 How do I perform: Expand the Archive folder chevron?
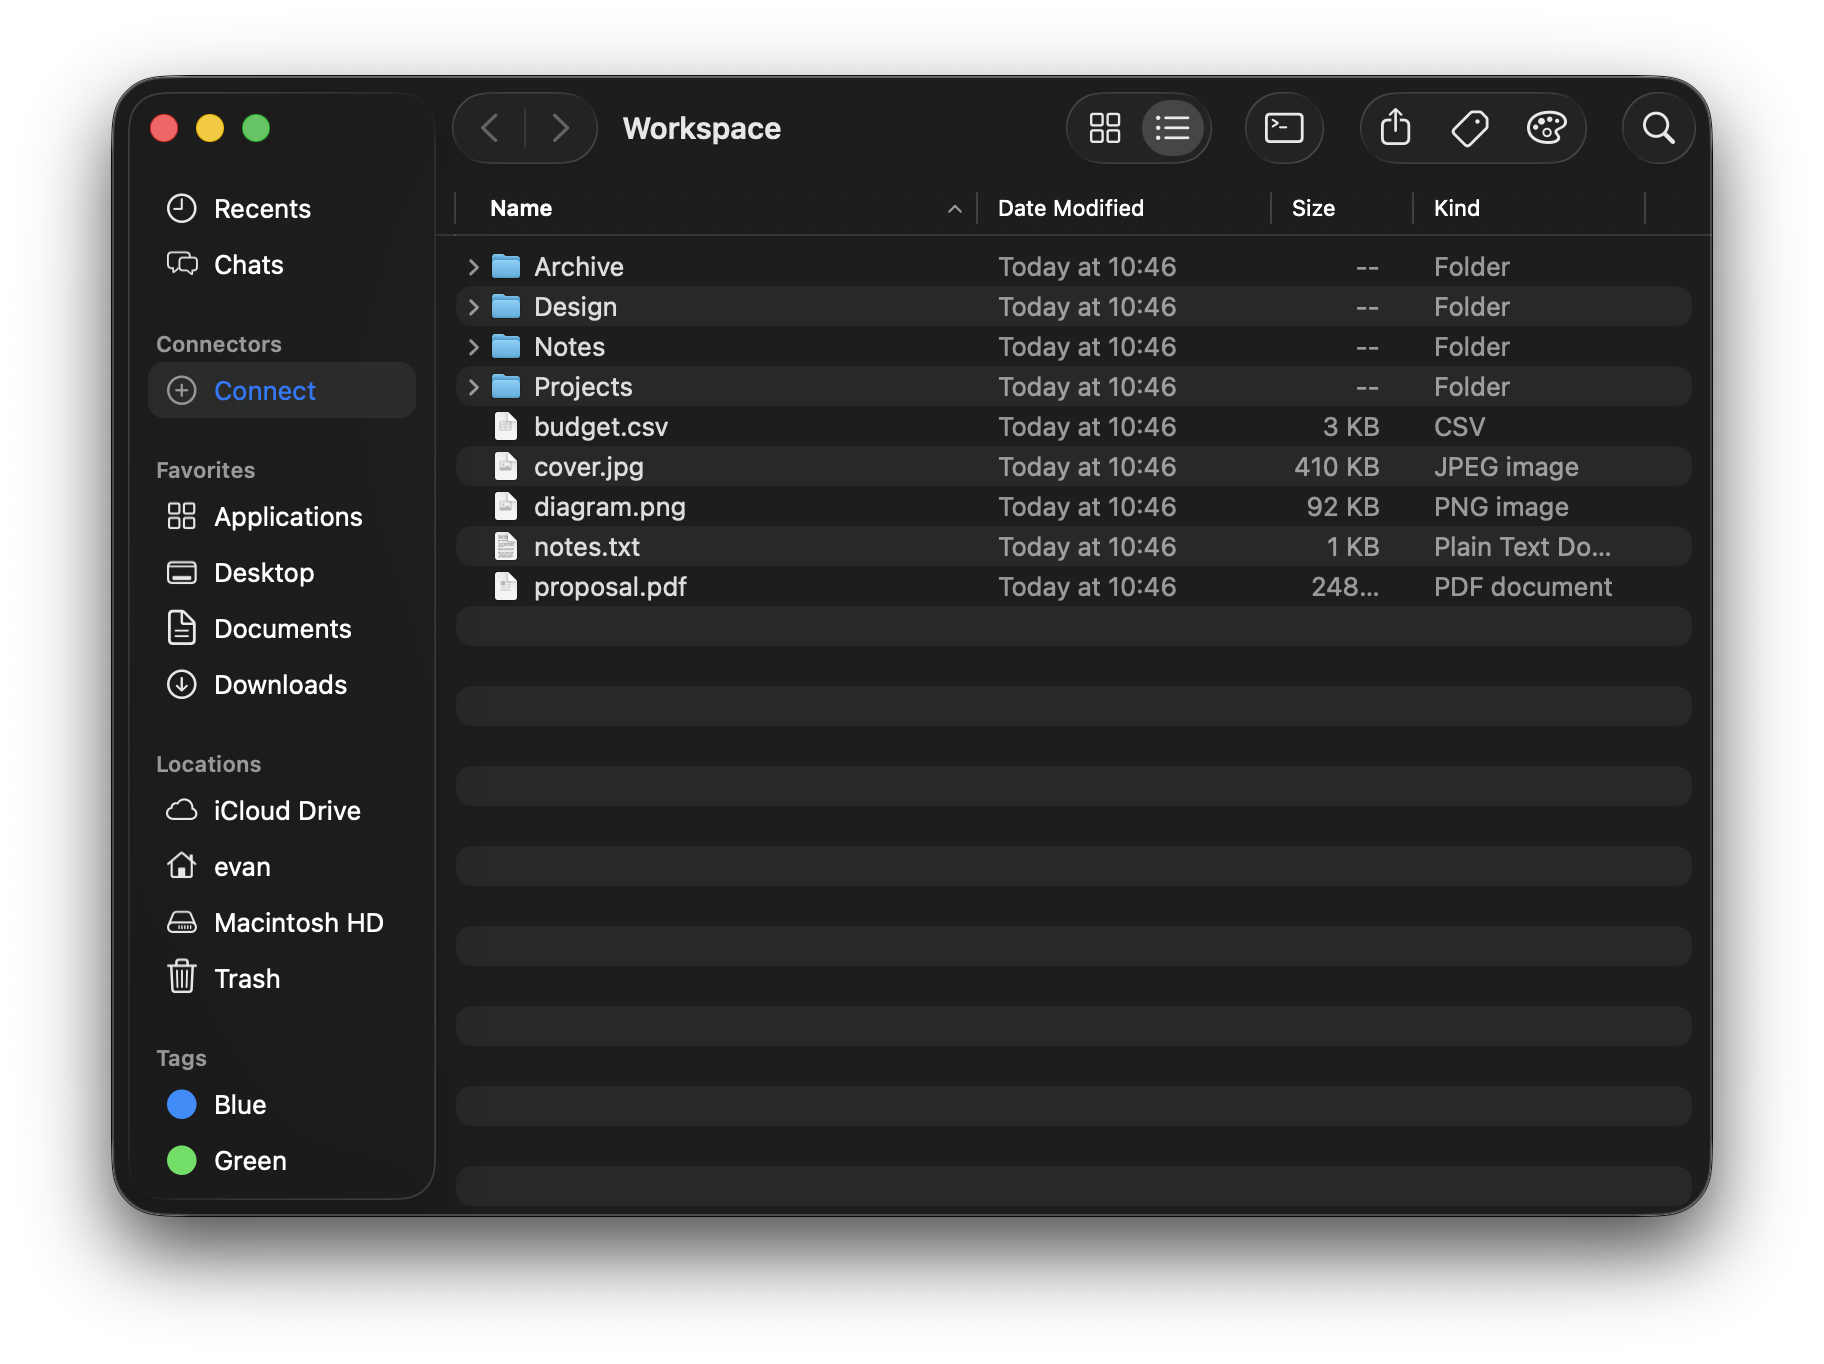tap(474, 267)
